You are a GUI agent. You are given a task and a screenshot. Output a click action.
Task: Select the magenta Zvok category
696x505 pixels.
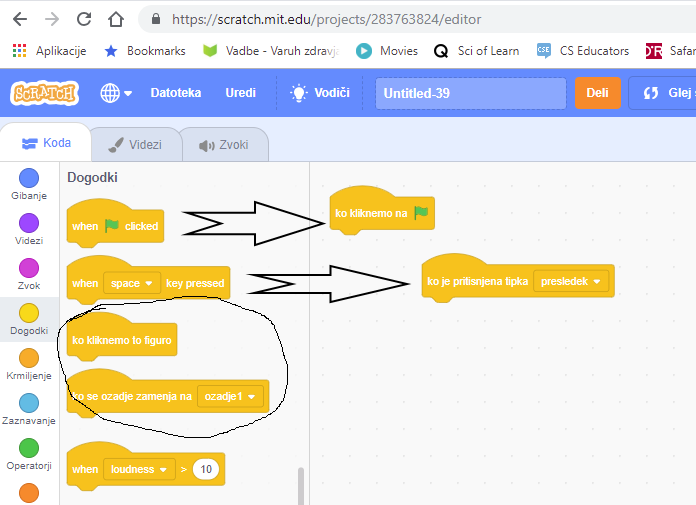29,268
